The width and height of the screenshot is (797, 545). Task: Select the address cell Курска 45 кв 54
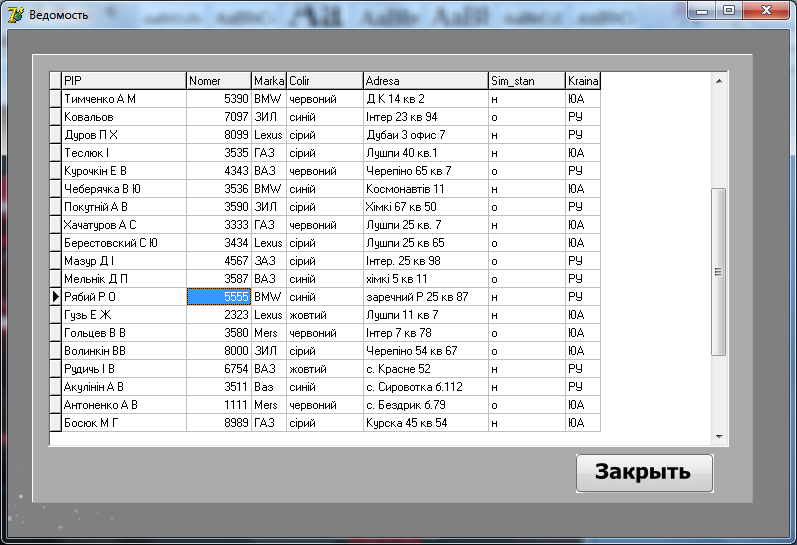click(x=425, y=423)
